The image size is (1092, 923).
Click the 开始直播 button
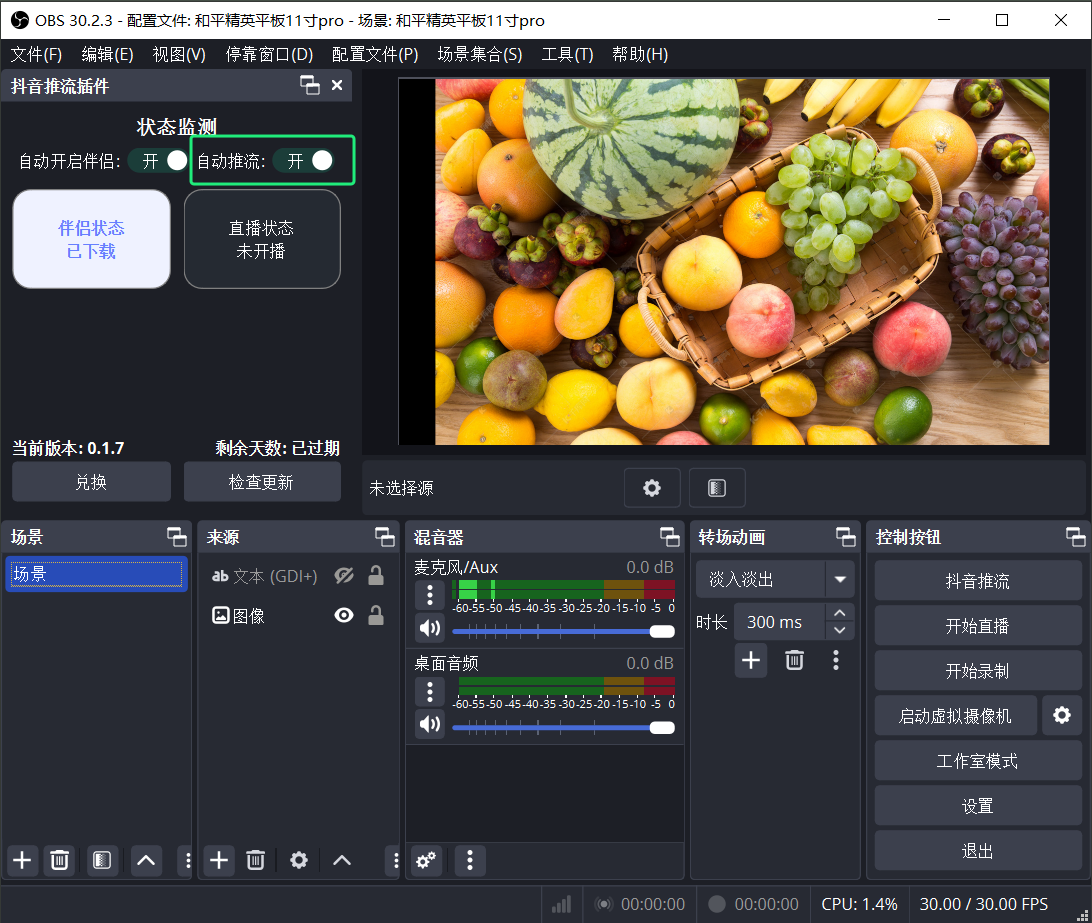click(x=977, y=626)
